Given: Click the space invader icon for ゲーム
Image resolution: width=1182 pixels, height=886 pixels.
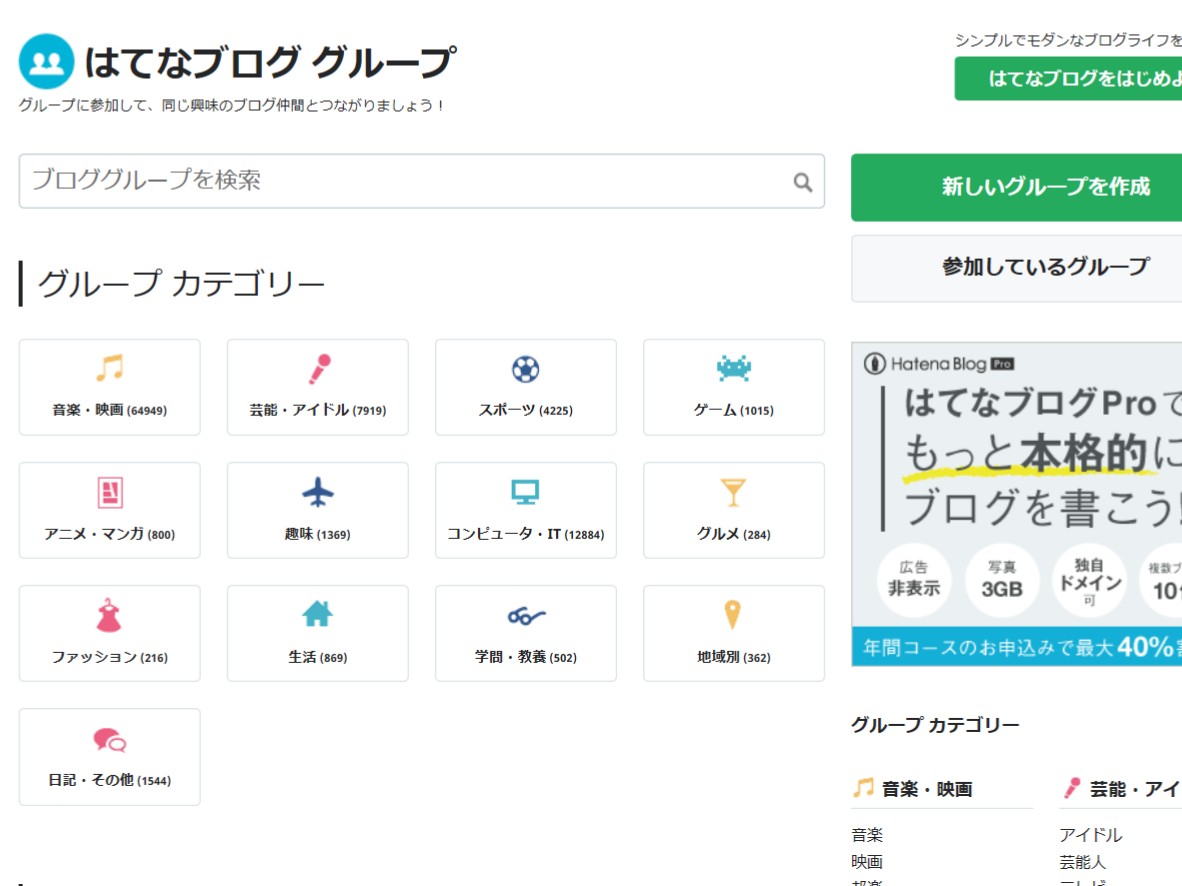Looking at the screenshot, I should [x=733, y=367].
